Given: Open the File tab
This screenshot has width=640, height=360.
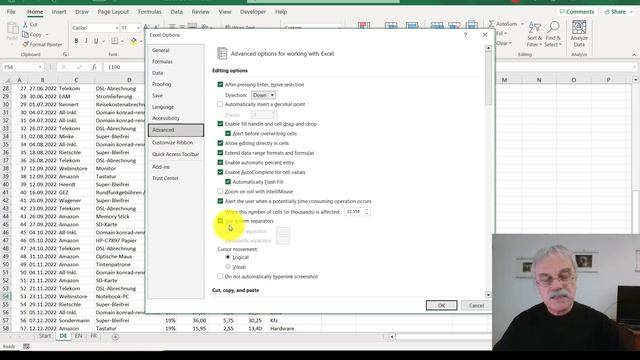Looking at the screenshot, I should (x=11, y=12).
